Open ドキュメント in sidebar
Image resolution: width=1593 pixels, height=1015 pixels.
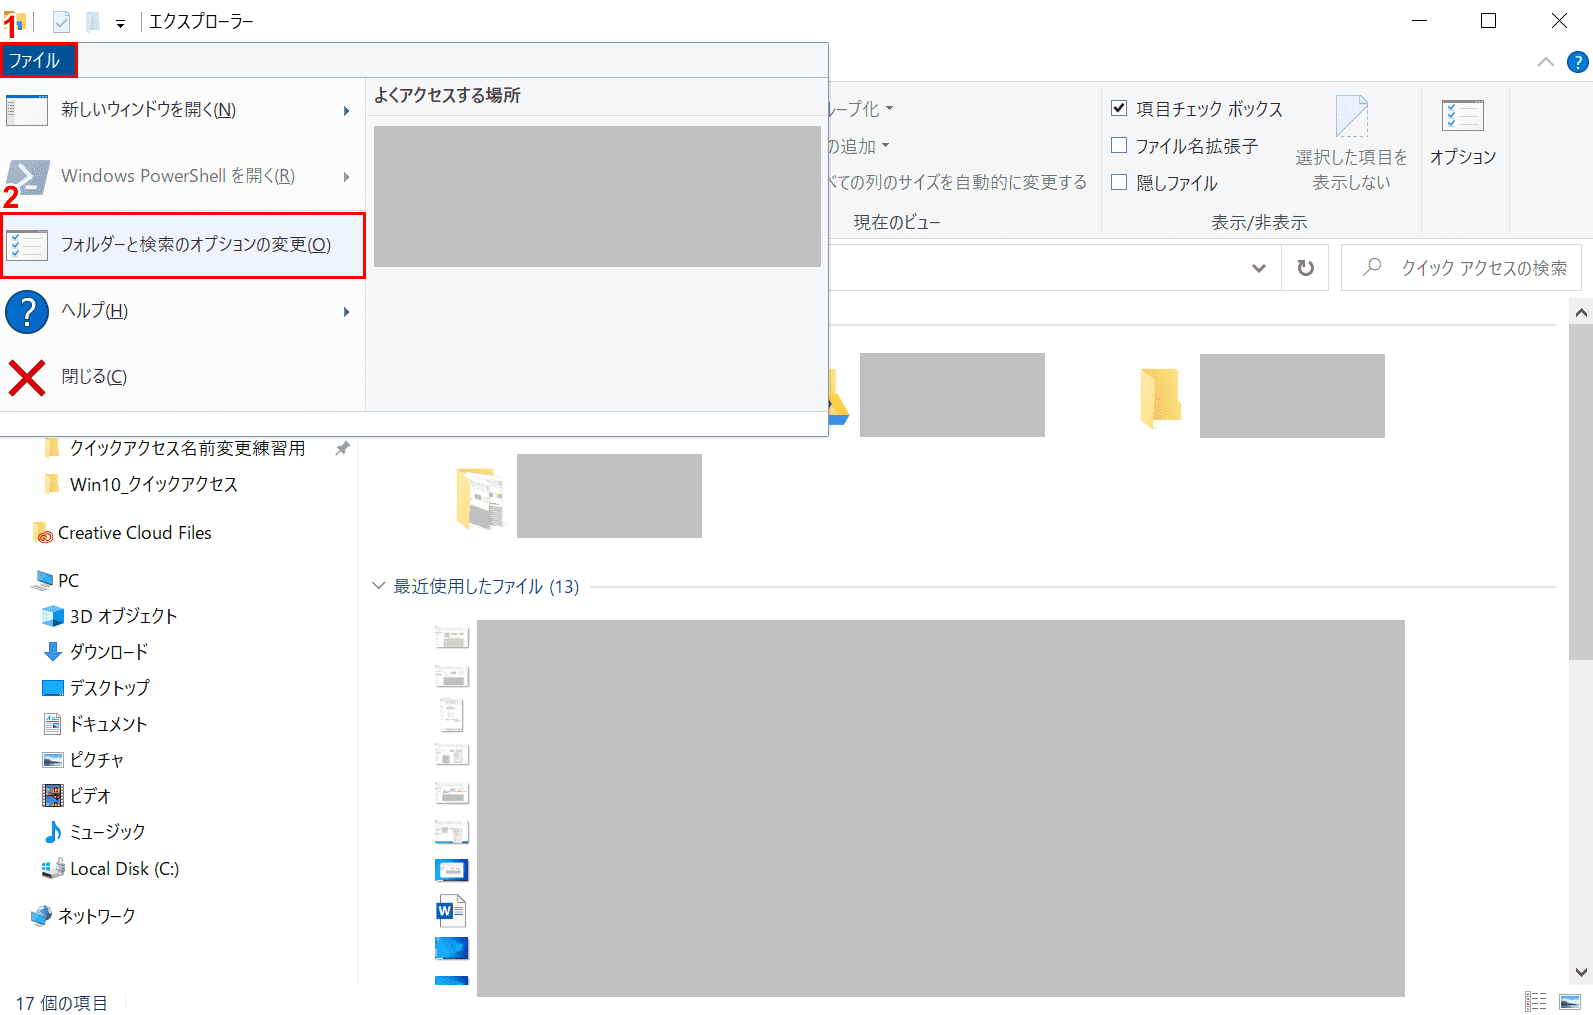[108, 724]
